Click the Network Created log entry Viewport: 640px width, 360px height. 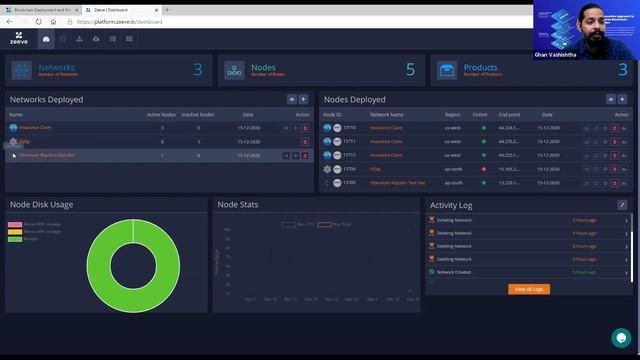pos(529,272)
